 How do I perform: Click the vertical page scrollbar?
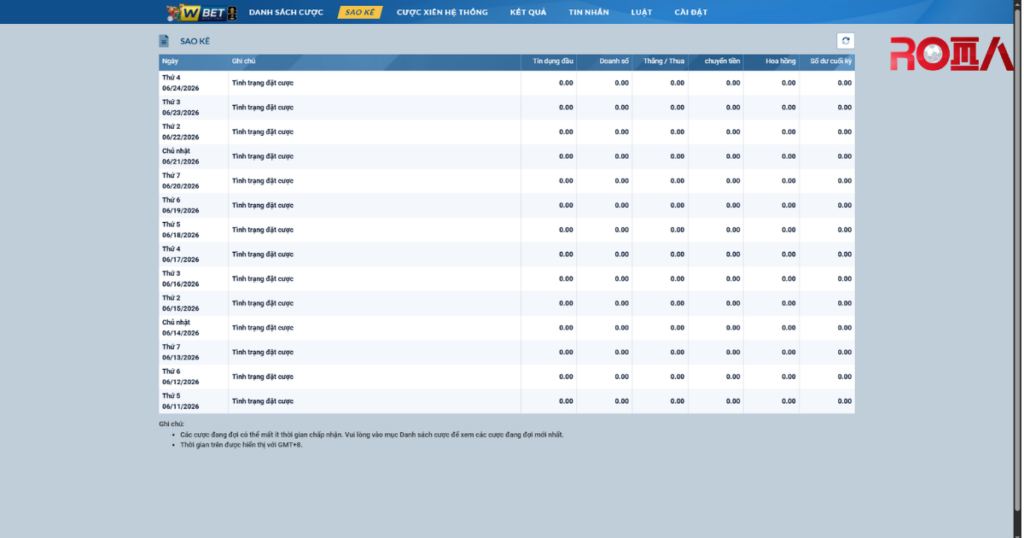click(x=1017, y=258)
